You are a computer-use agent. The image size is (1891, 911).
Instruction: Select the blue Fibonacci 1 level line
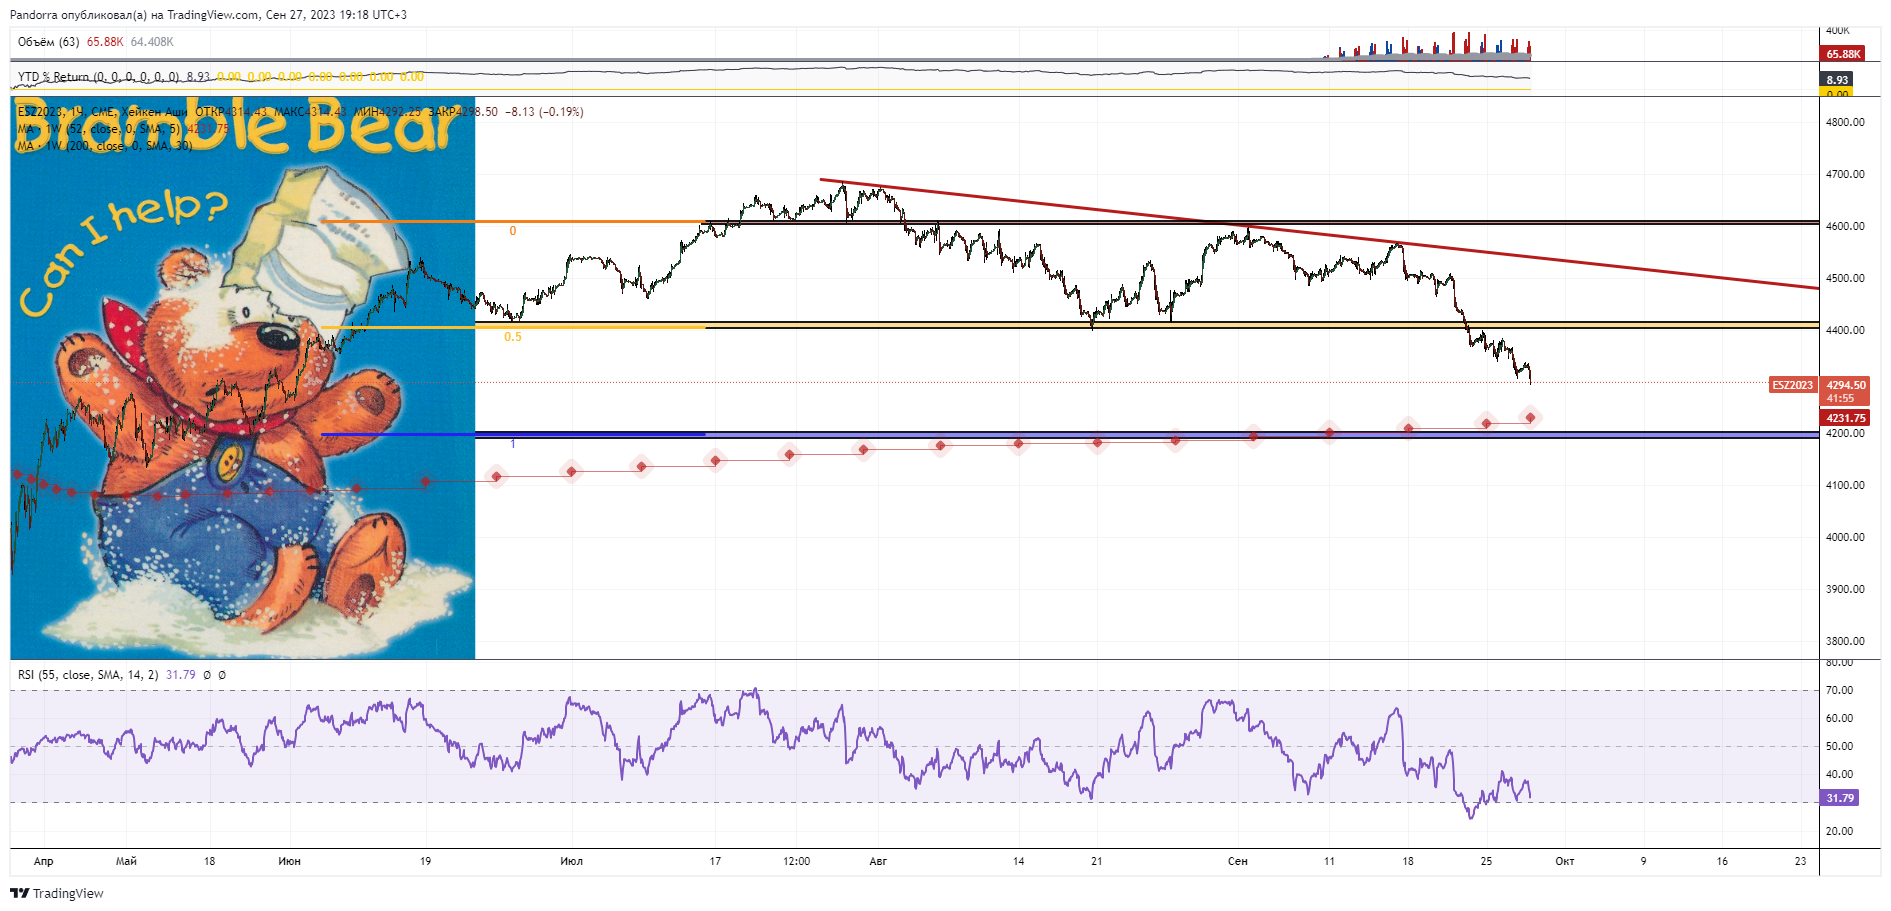coord(513,434)
